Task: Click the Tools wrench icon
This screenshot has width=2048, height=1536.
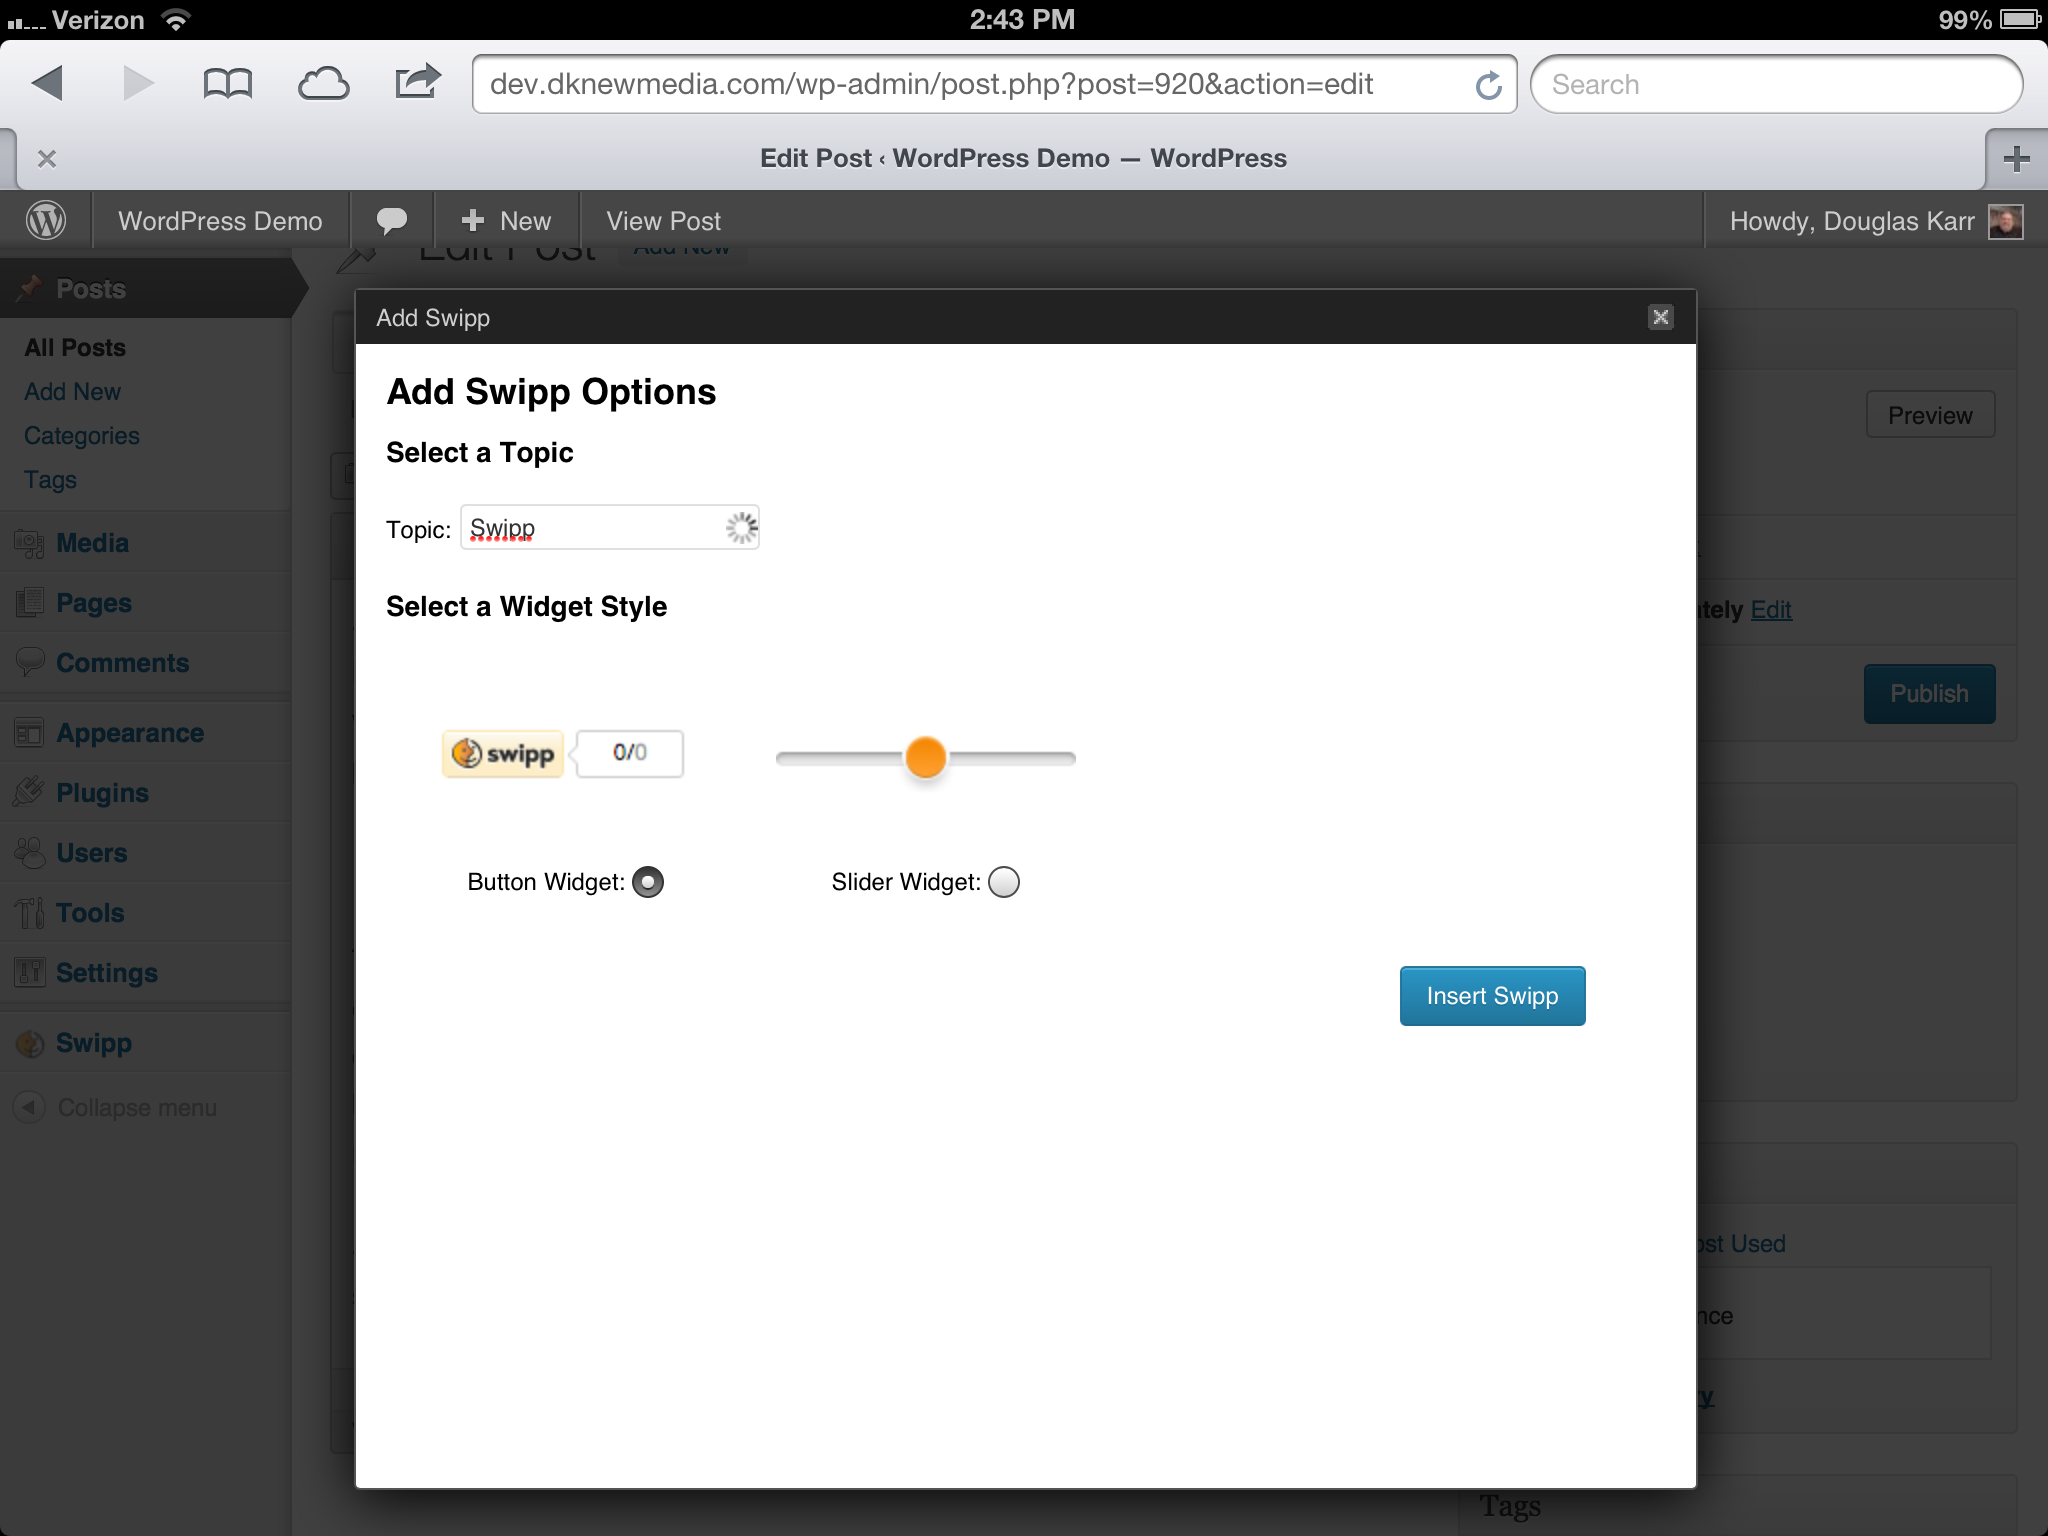Action: (x=30, y=912)
